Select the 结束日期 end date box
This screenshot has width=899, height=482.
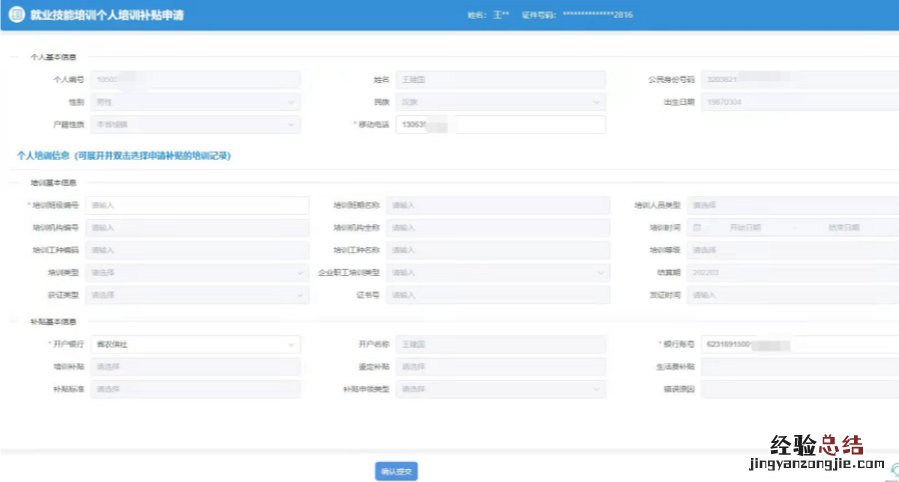[843, 228]
